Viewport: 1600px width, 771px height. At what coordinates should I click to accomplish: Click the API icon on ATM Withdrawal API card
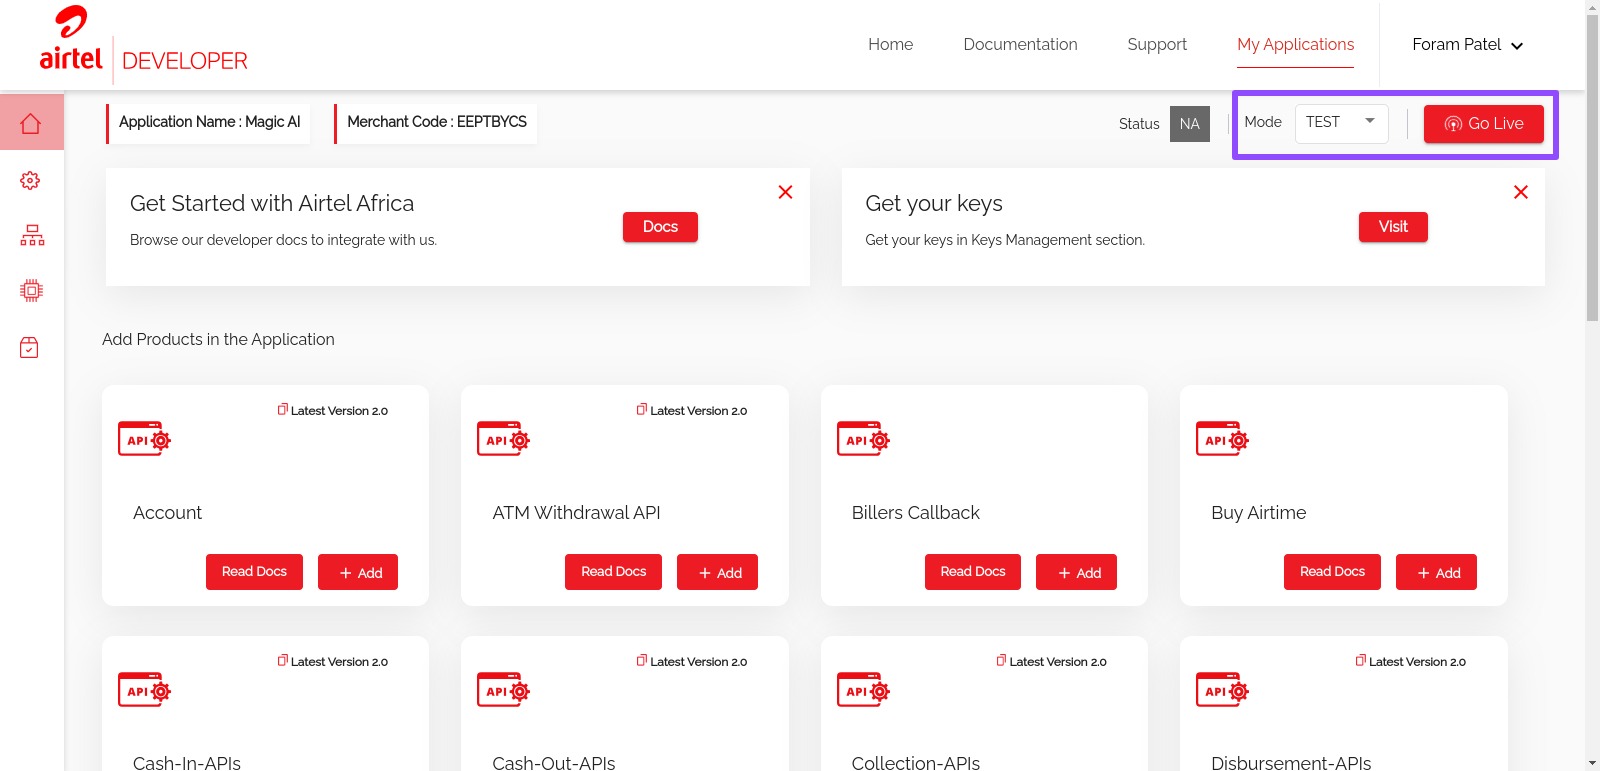[503, 439]
